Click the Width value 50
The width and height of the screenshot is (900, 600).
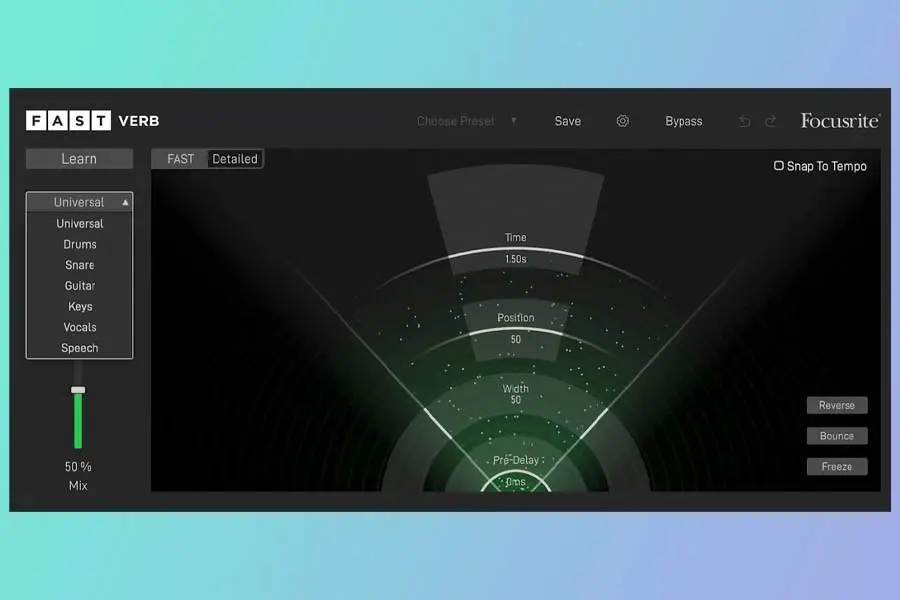[515, 400]
